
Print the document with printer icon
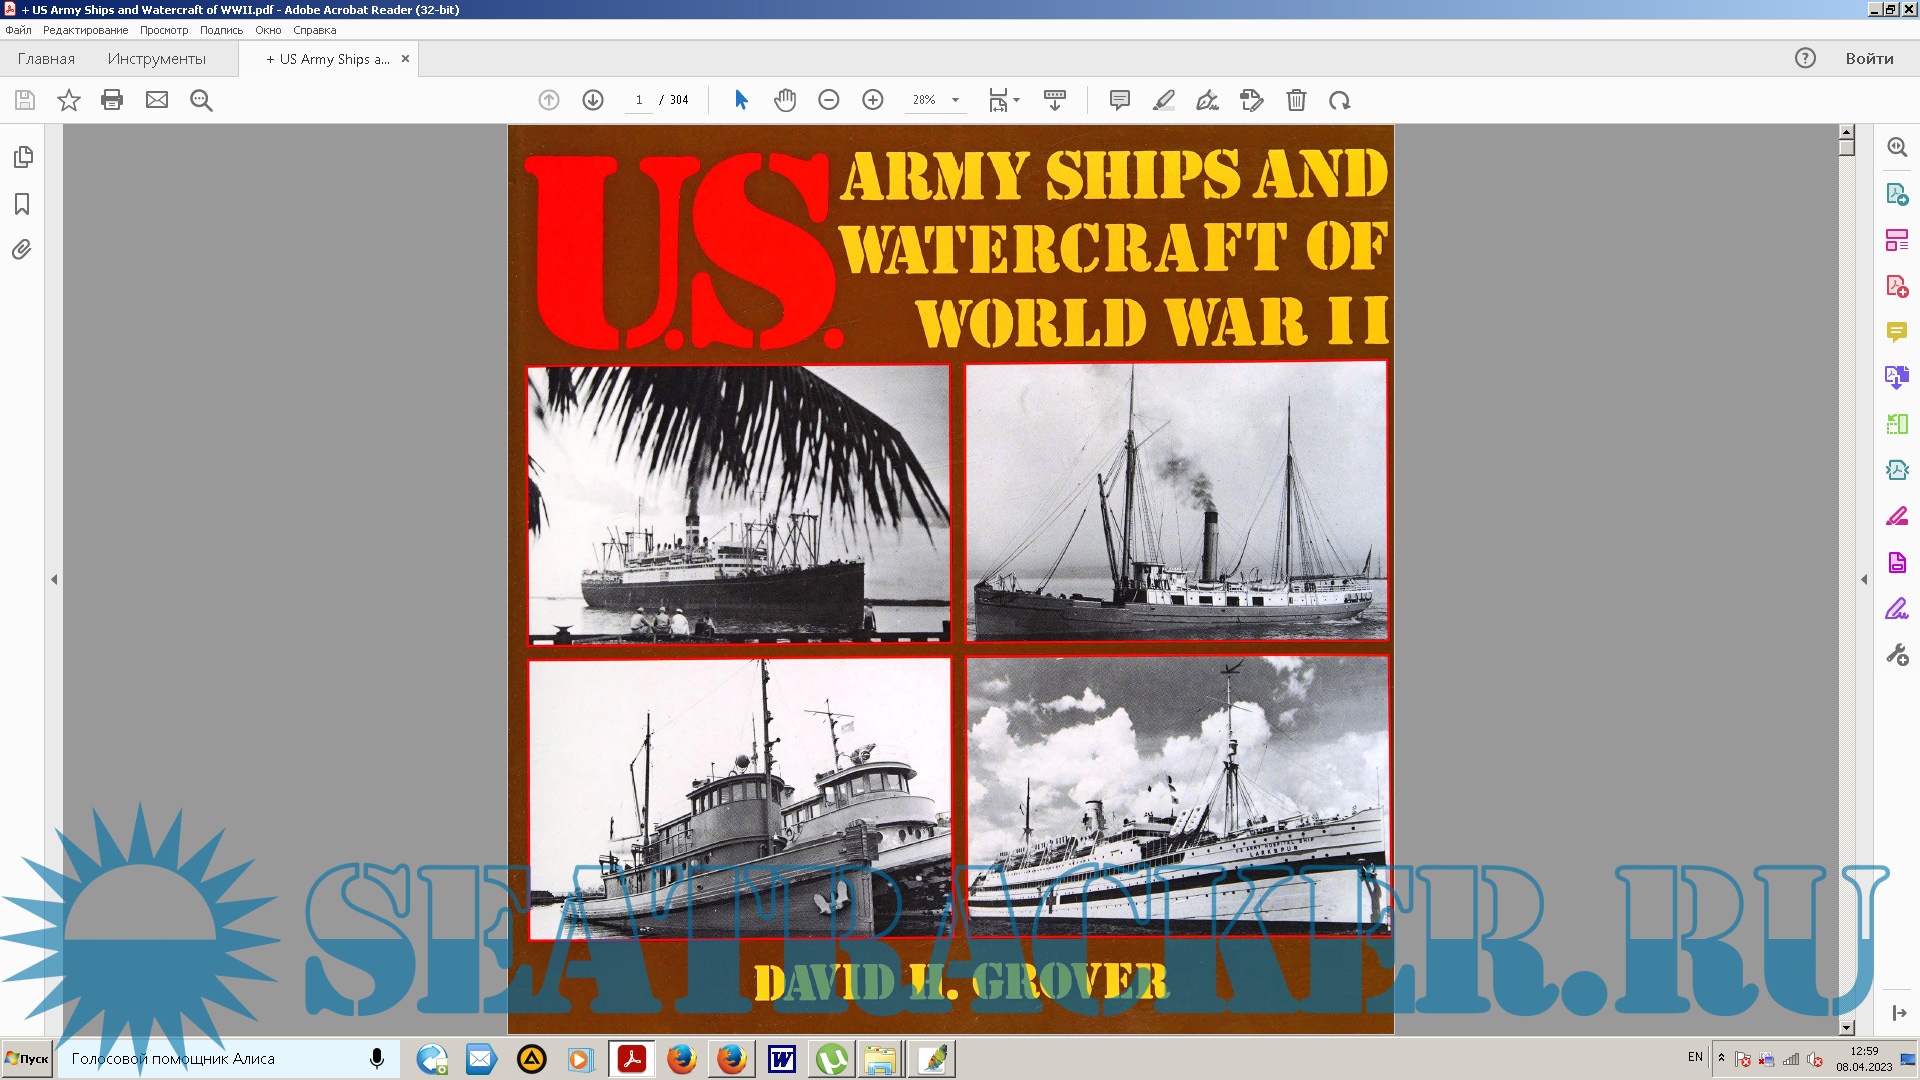pyautogui.click(x=112, y=100)
